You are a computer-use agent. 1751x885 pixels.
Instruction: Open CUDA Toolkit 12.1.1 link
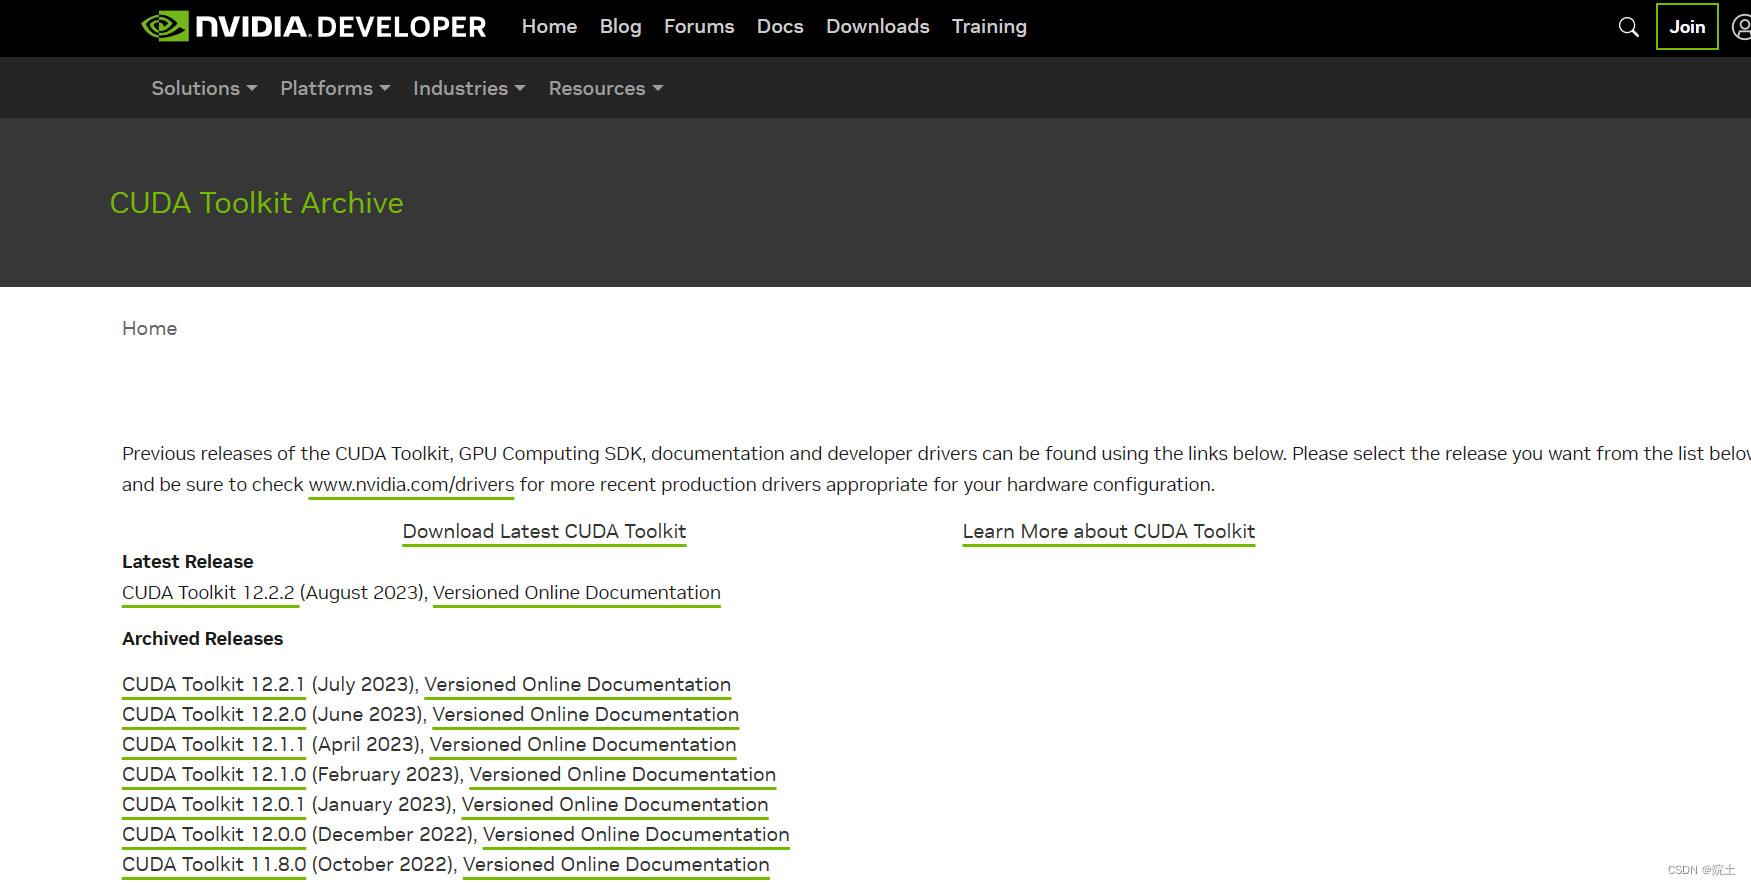click(x=213, y=745)
